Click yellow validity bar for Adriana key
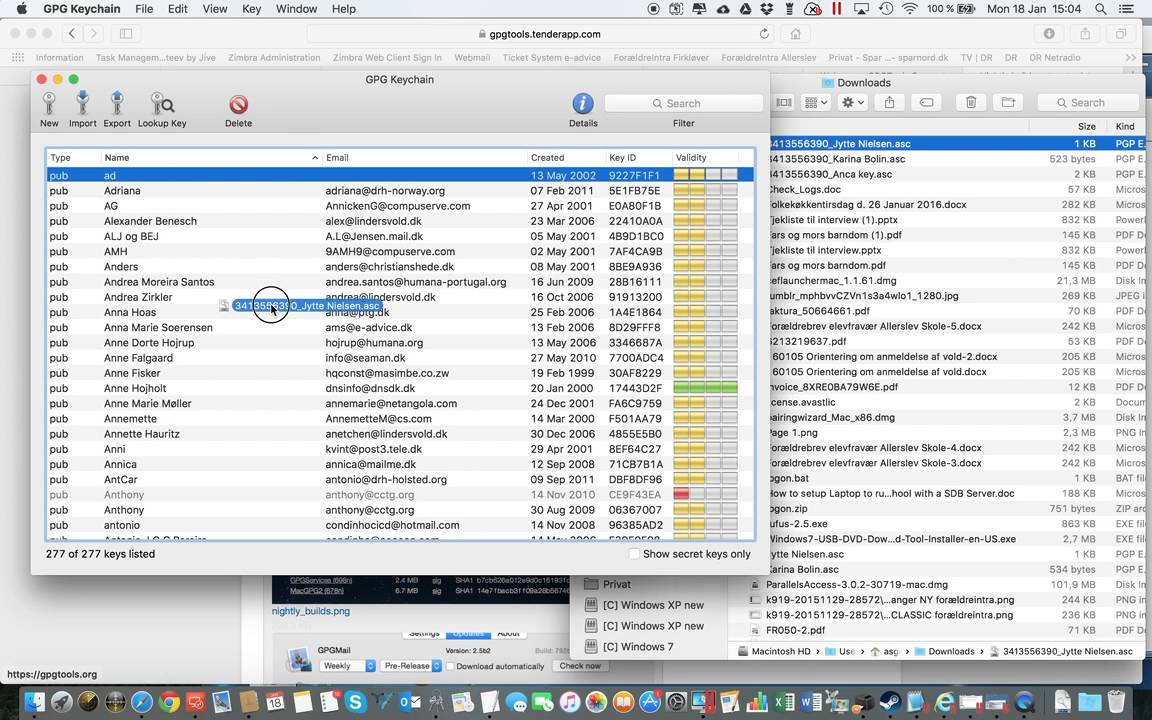The height and width of the screenshot is (720, 1152). point(689,190)
